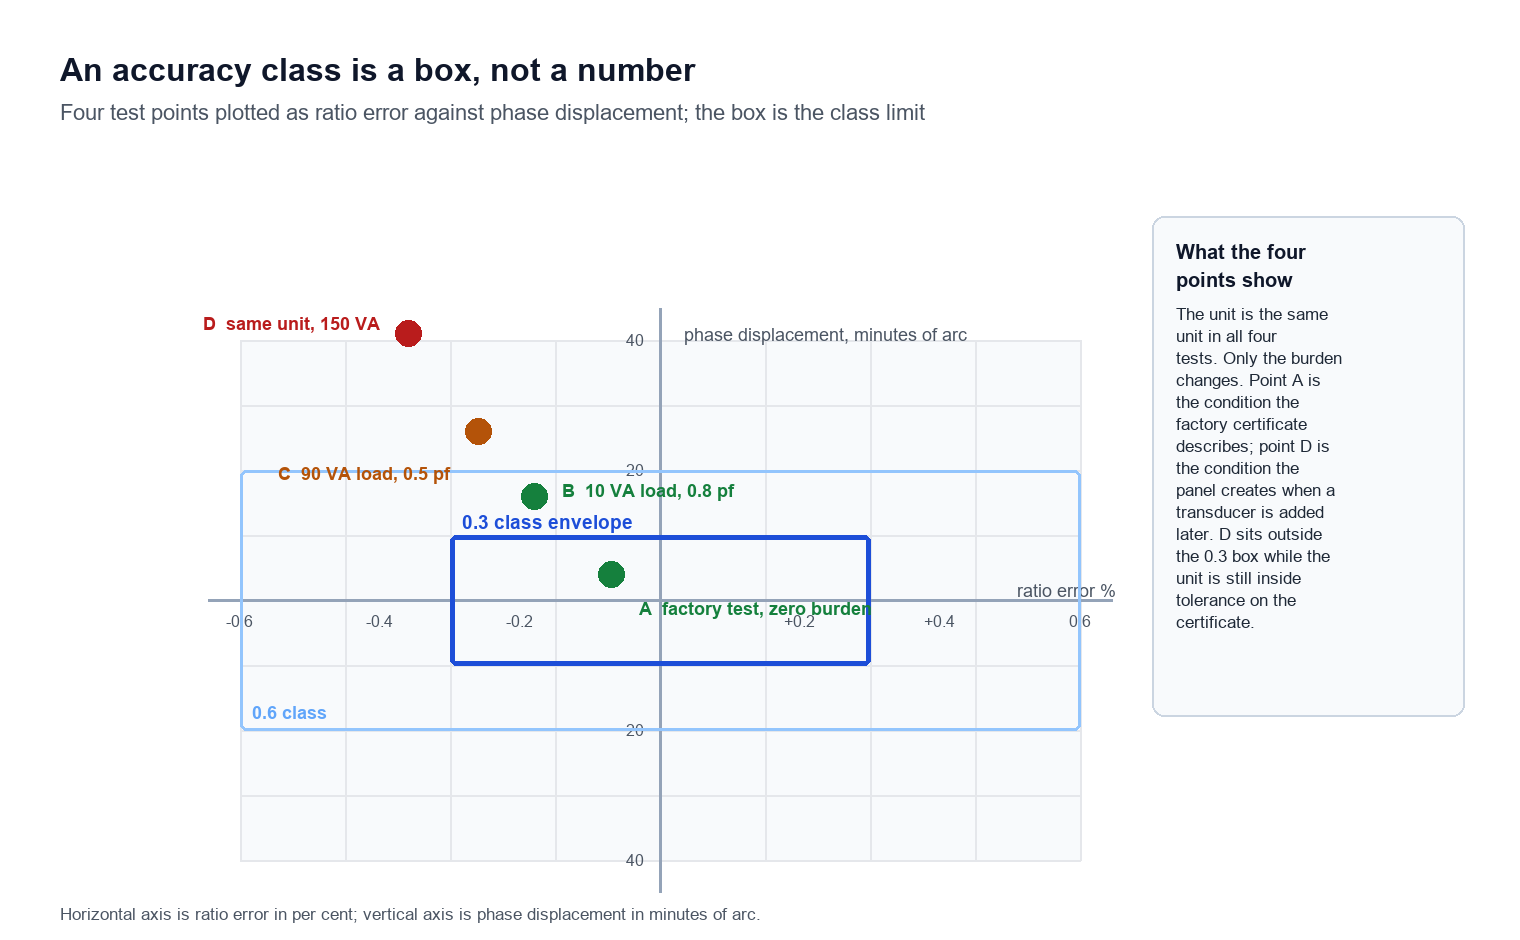
Task: Click the '0.3 class envelope' label
Action: tap(547, 522)
